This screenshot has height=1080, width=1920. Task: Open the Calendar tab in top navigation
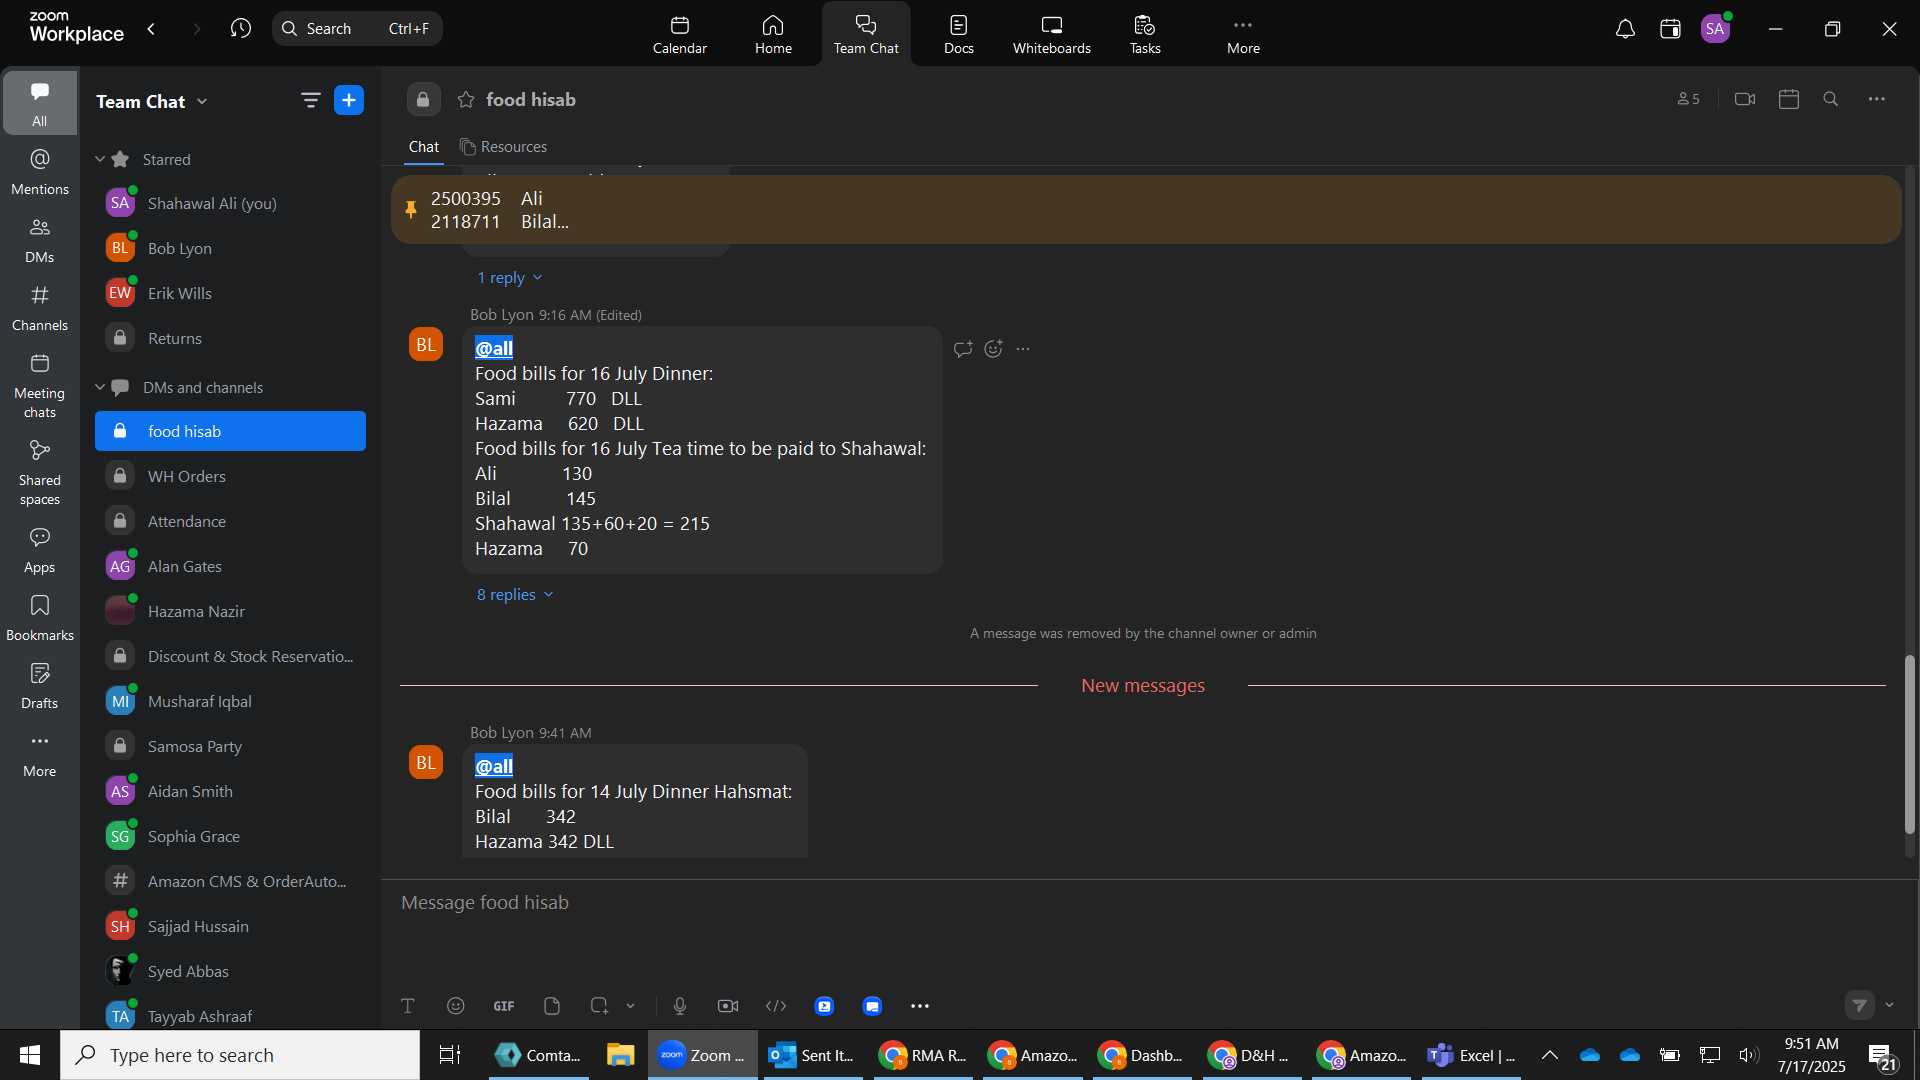pyautogui.click(x=680, y=34)
